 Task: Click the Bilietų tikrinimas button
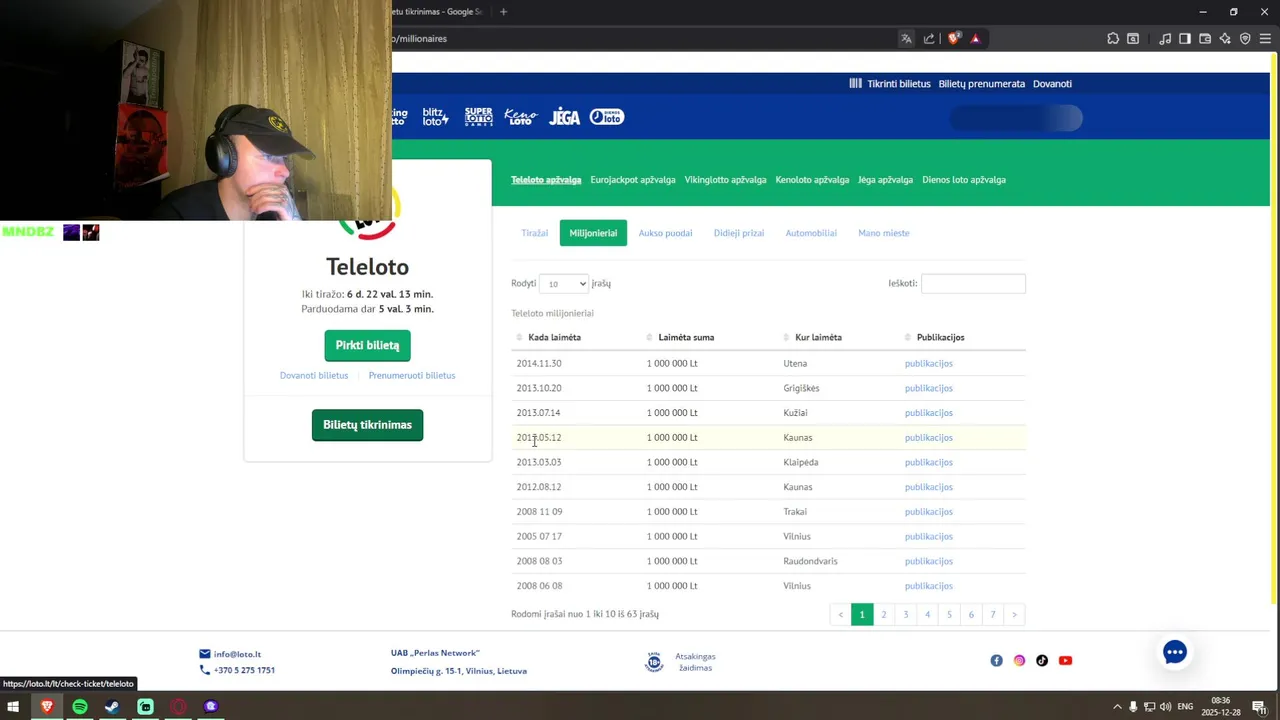pos(367,425)
